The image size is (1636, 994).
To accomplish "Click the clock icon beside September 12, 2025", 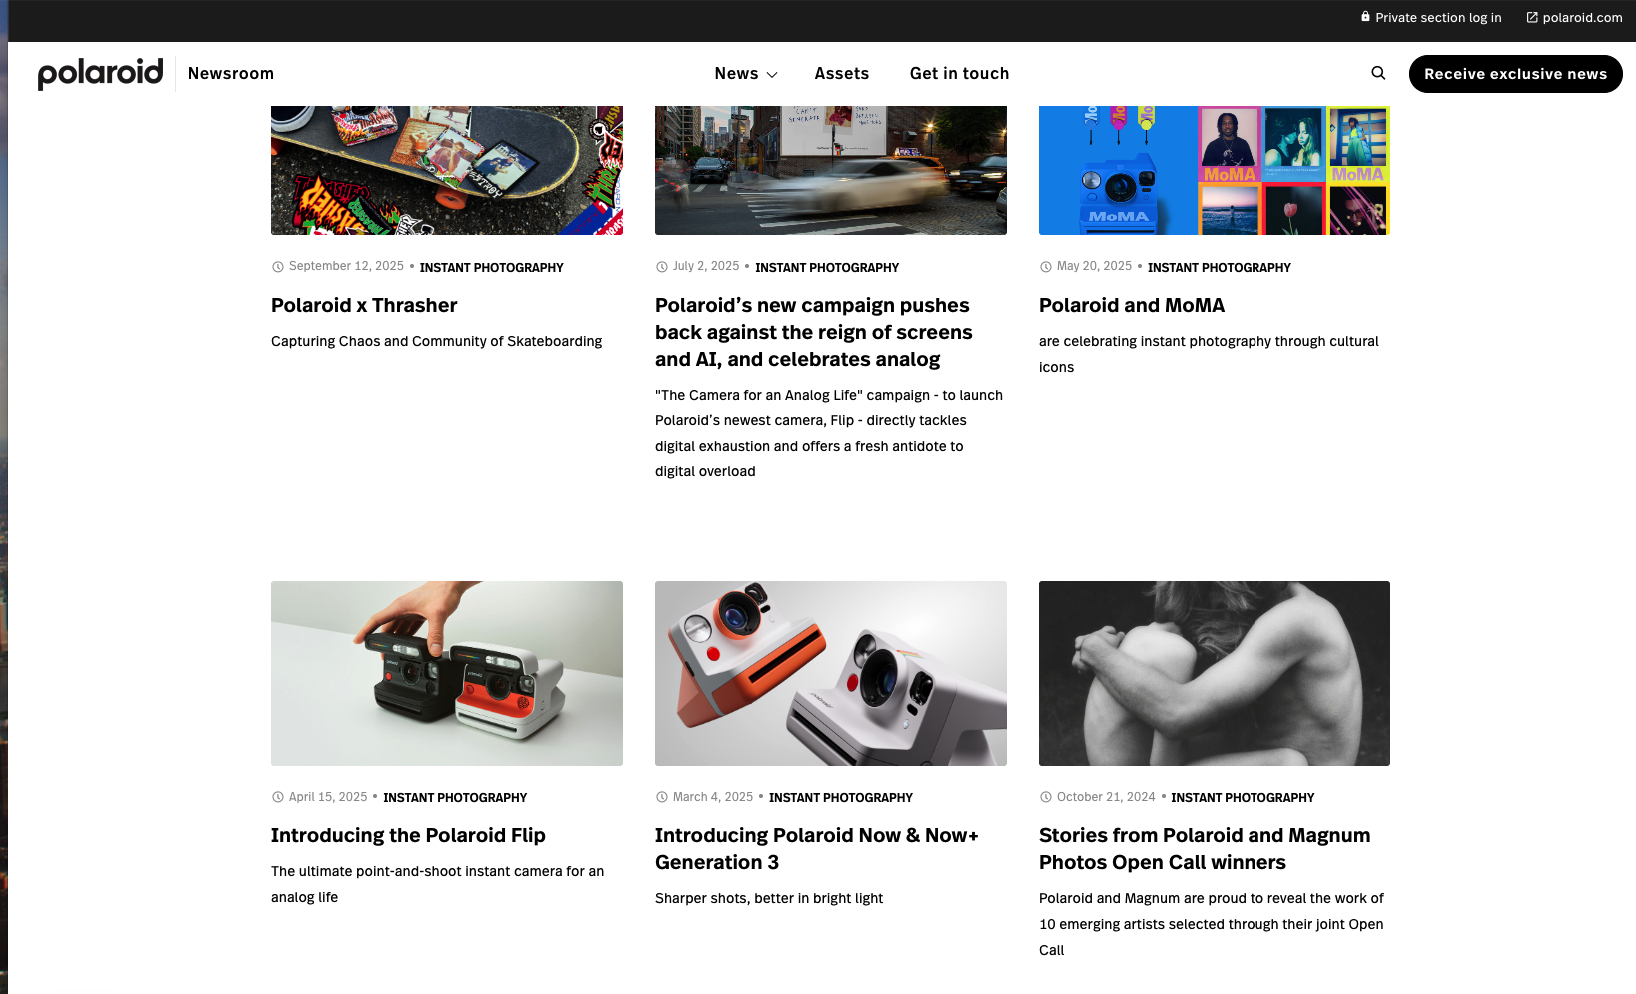I will click(278, 267).
